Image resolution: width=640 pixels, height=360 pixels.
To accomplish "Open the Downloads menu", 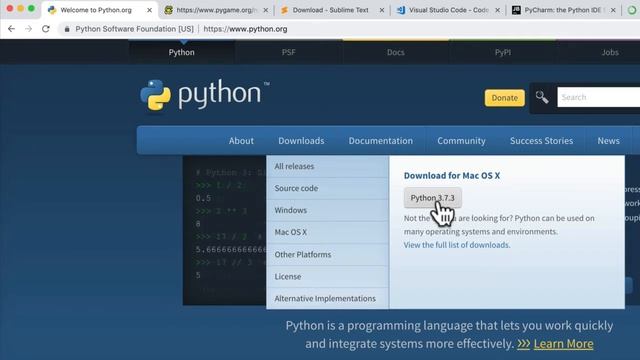I will click(x=301, y=140).
